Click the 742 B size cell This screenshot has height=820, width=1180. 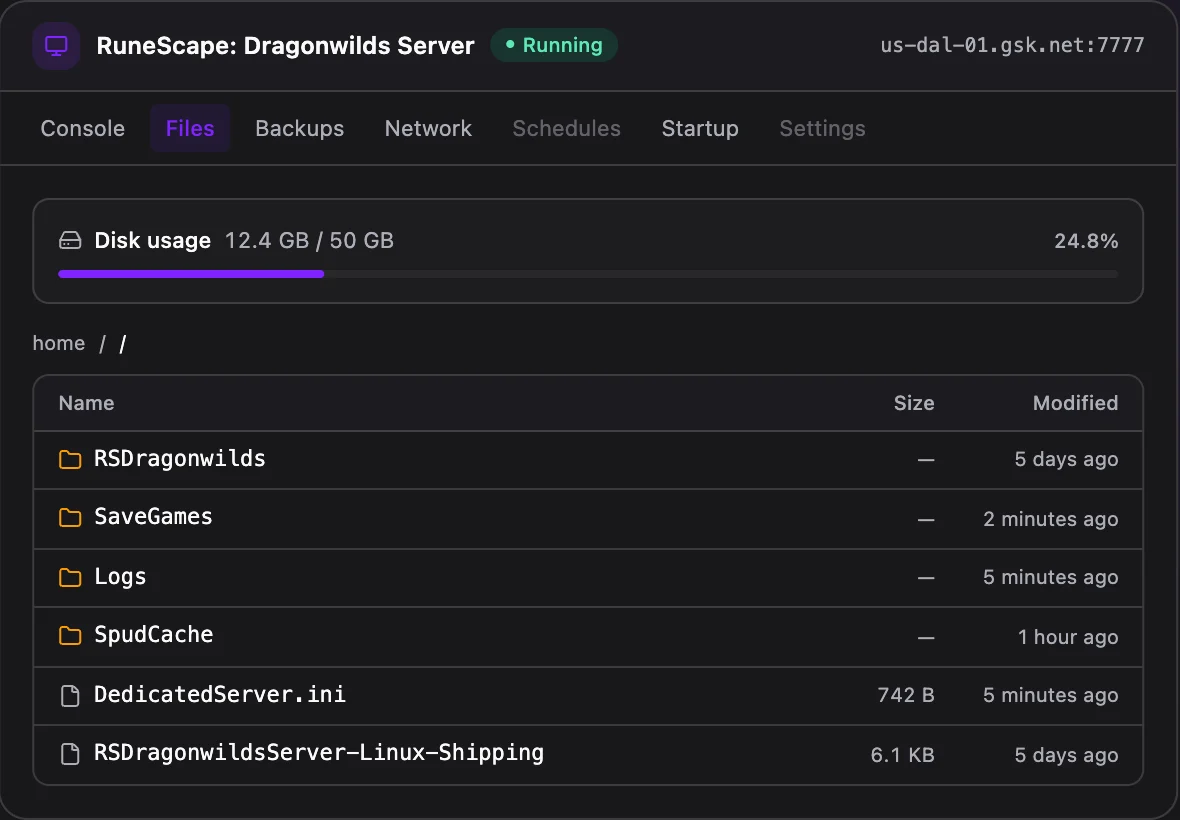[x=906, y=695]
